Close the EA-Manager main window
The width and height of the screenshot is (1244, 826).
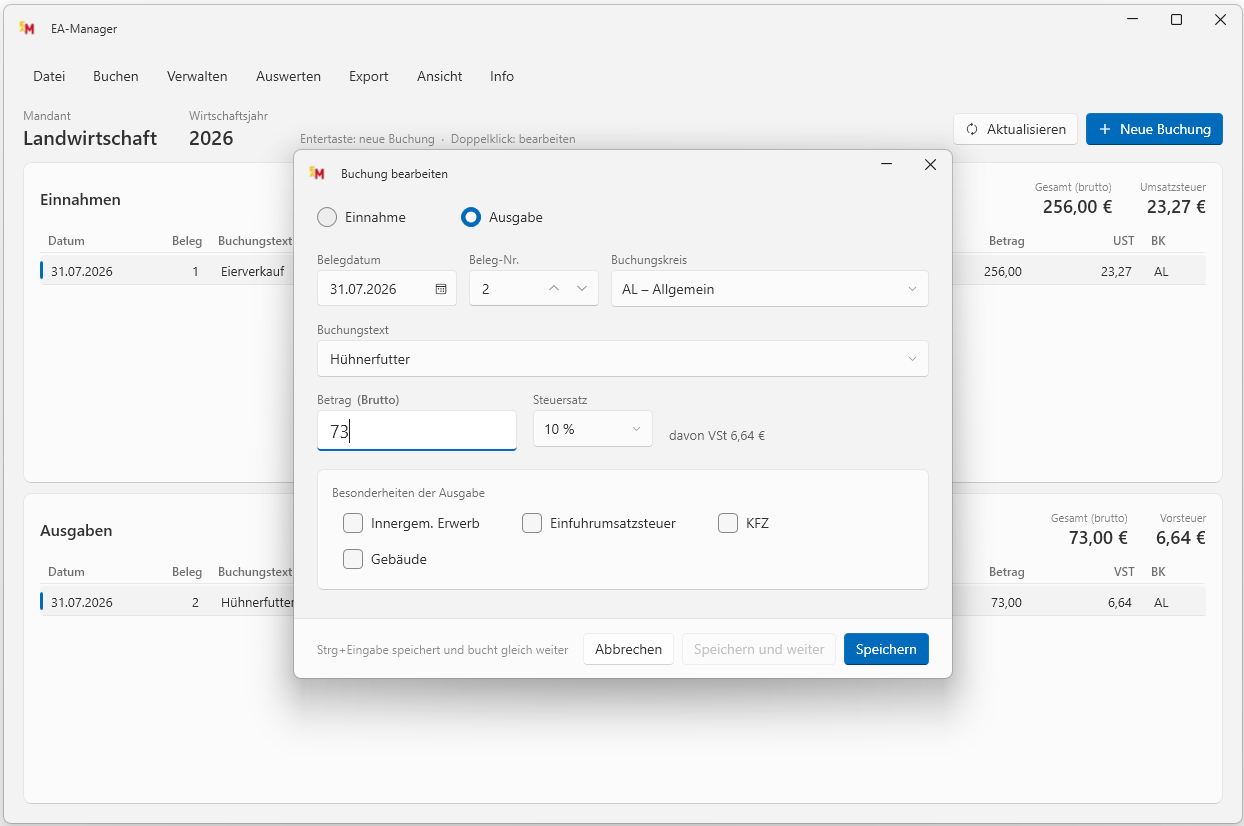click(x=1221, y=19)
